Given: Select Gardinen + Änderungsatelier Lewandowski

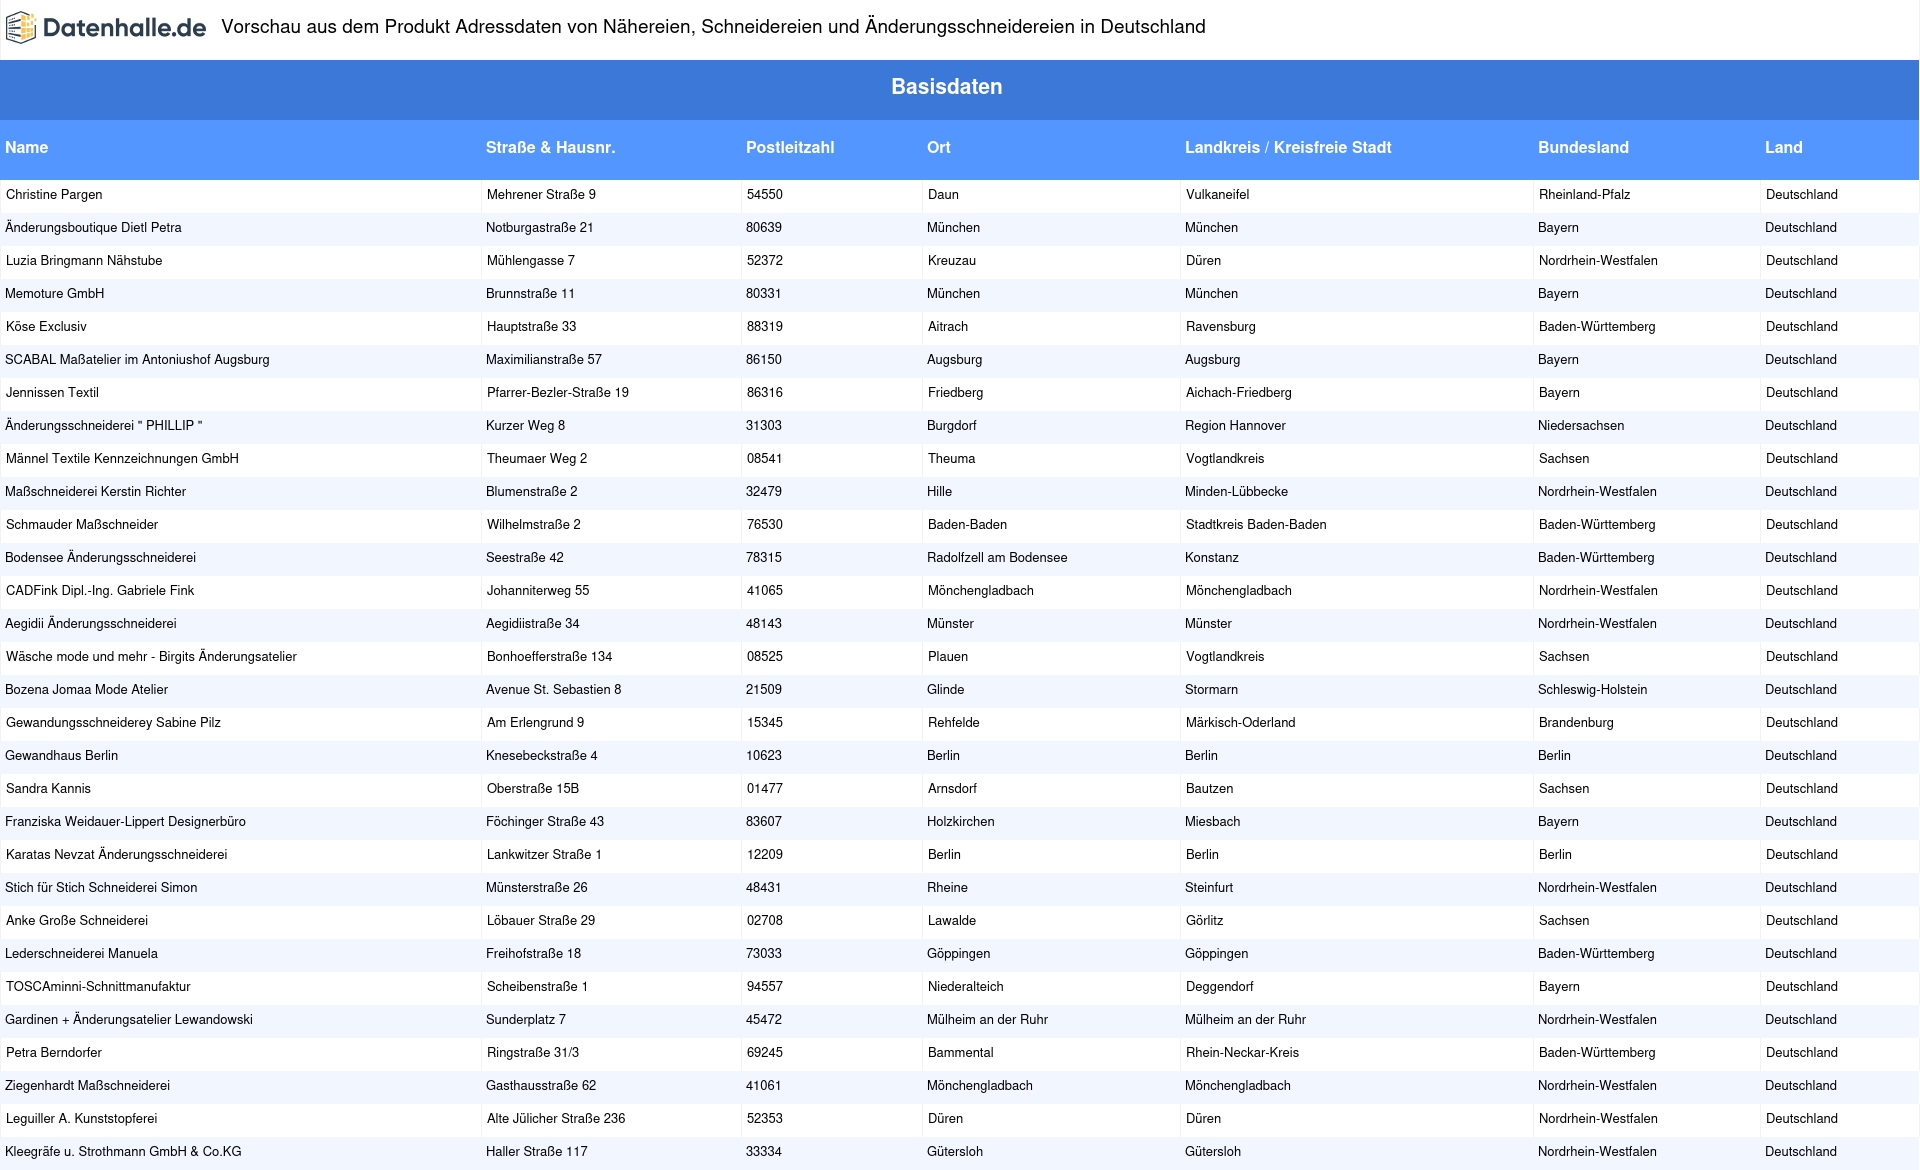Looking at the screenshot, I should (x=129, y=1020).
